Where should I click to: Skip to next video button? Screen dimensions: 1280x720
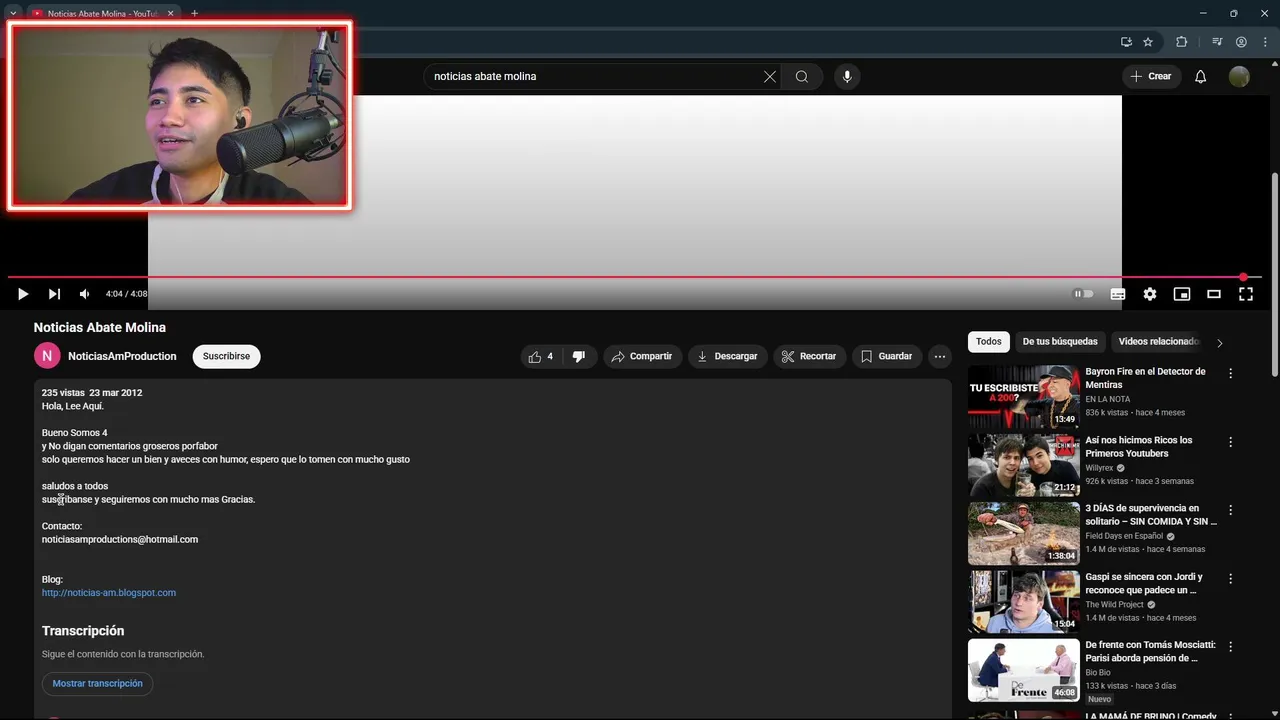click(x=54, y=294)
